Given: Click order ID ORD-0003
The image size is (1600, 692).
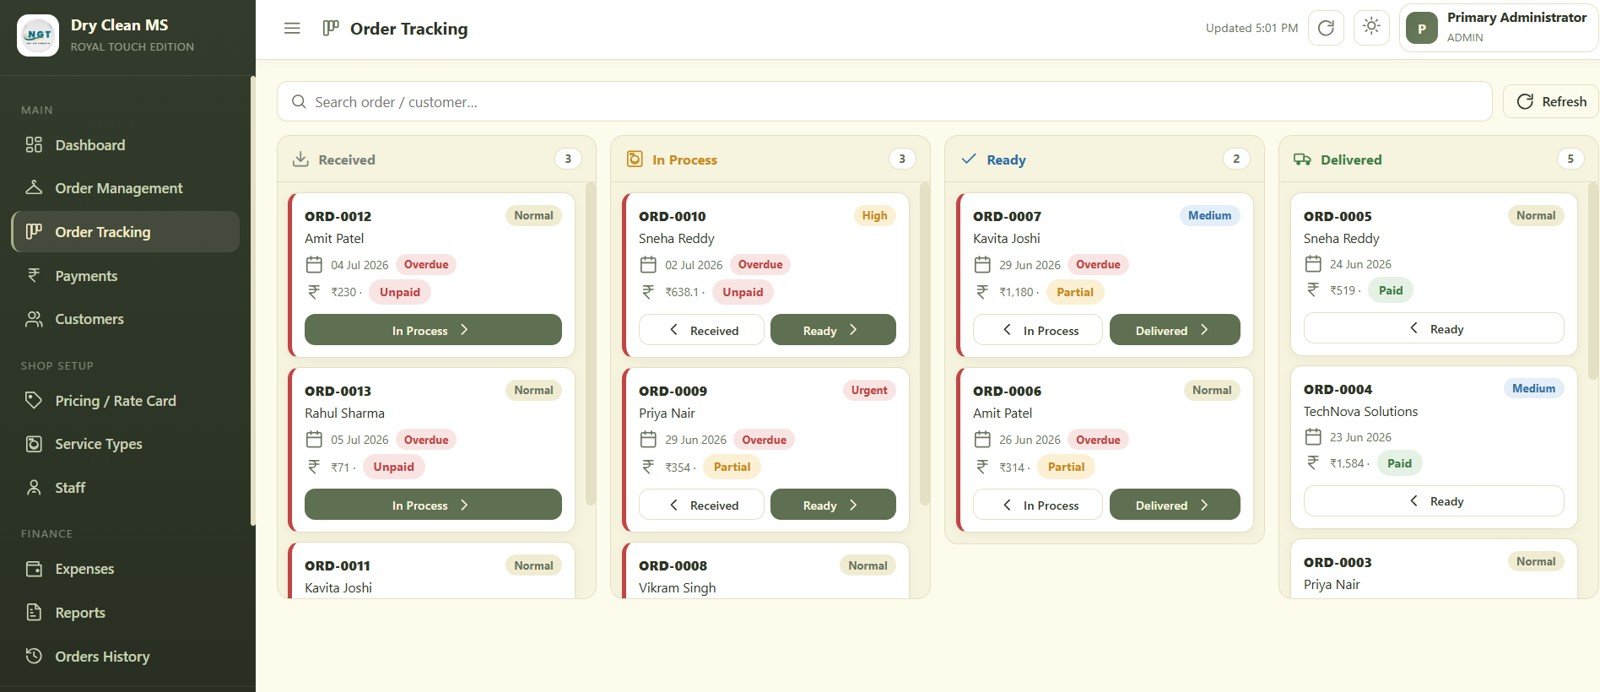Looking at the screenshot, I should (x=1338, y=563).
